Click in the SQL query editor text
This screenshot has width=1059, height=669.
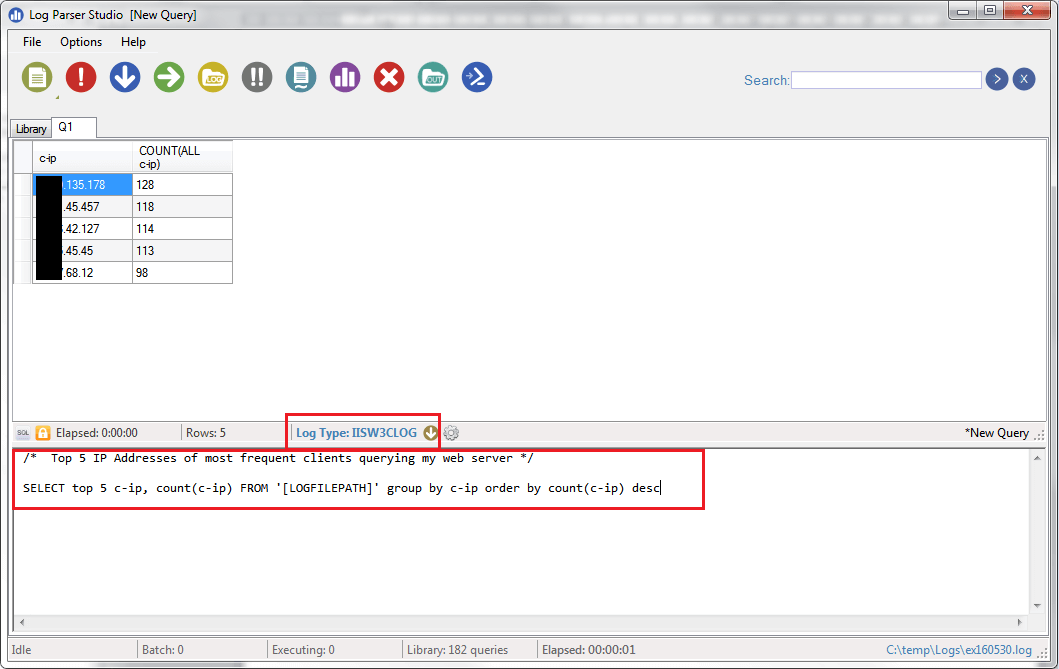tap(341, 488)
